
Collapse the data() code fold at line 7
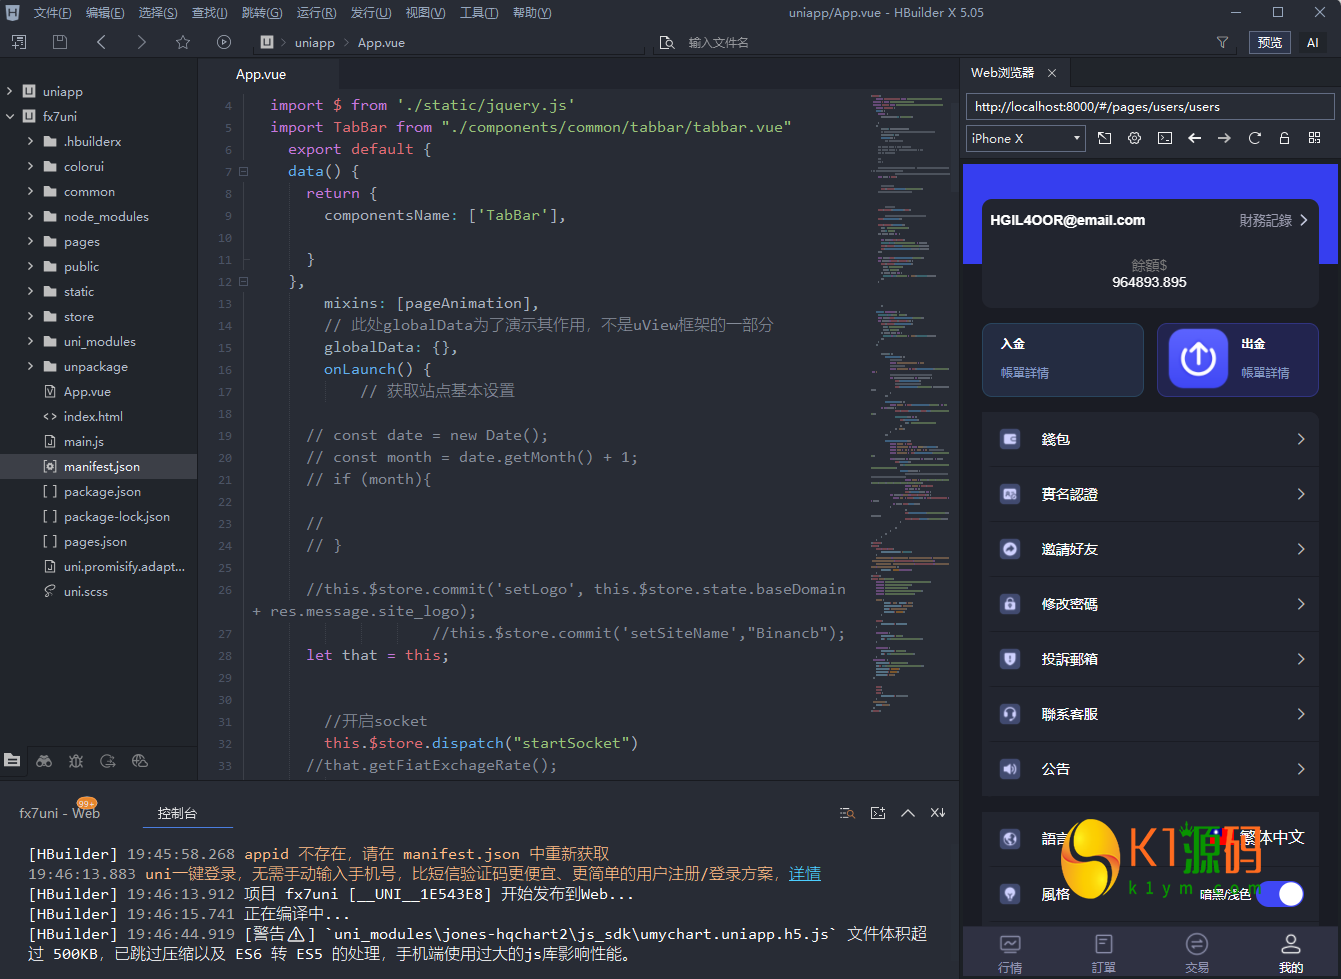pos(243,171)
